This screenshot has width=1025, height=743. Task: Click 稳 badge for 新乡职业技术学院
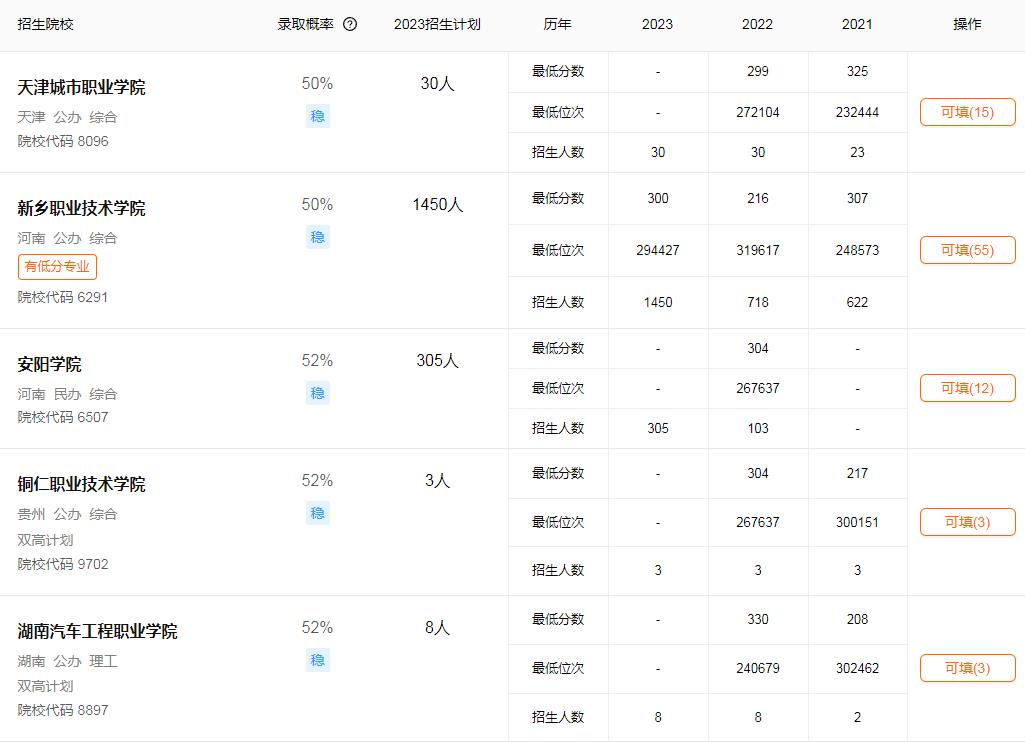[318, 237]
